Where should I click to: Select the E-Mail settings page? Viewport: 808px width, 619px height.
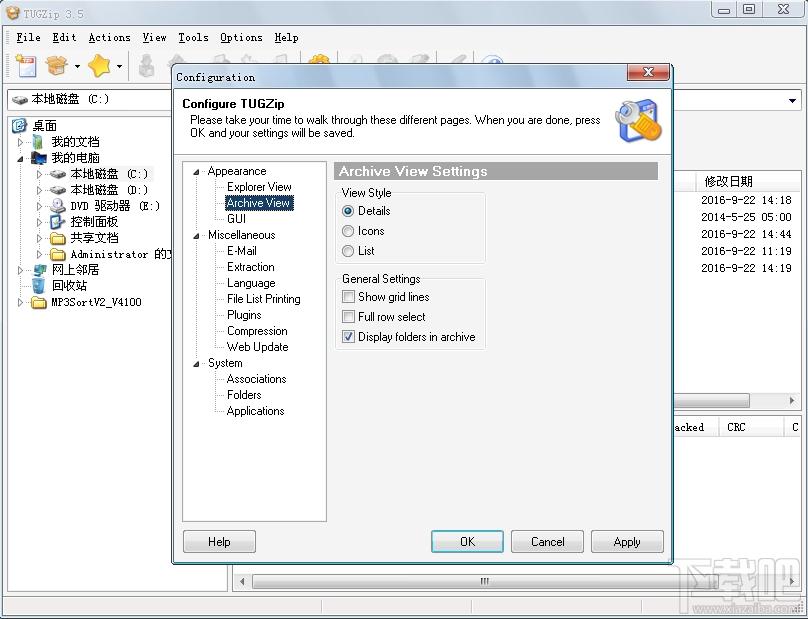242,250
